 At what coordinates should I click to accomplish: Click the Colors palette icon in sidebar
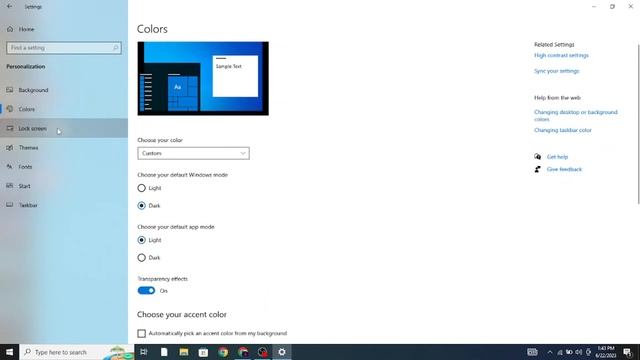click(x=10, y=109)
